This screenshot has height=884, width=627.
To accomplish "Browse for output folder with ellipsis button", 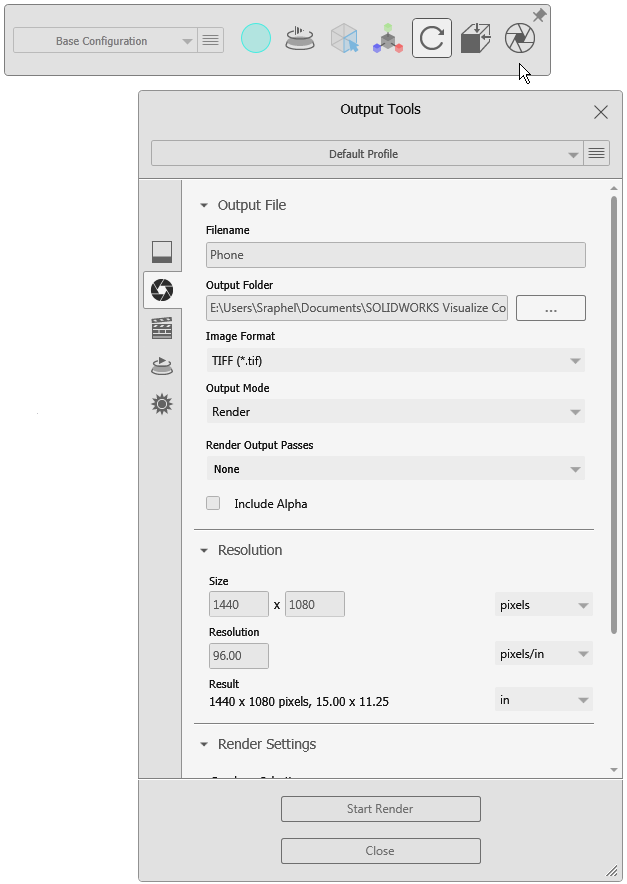I will (x=550, y=308).
